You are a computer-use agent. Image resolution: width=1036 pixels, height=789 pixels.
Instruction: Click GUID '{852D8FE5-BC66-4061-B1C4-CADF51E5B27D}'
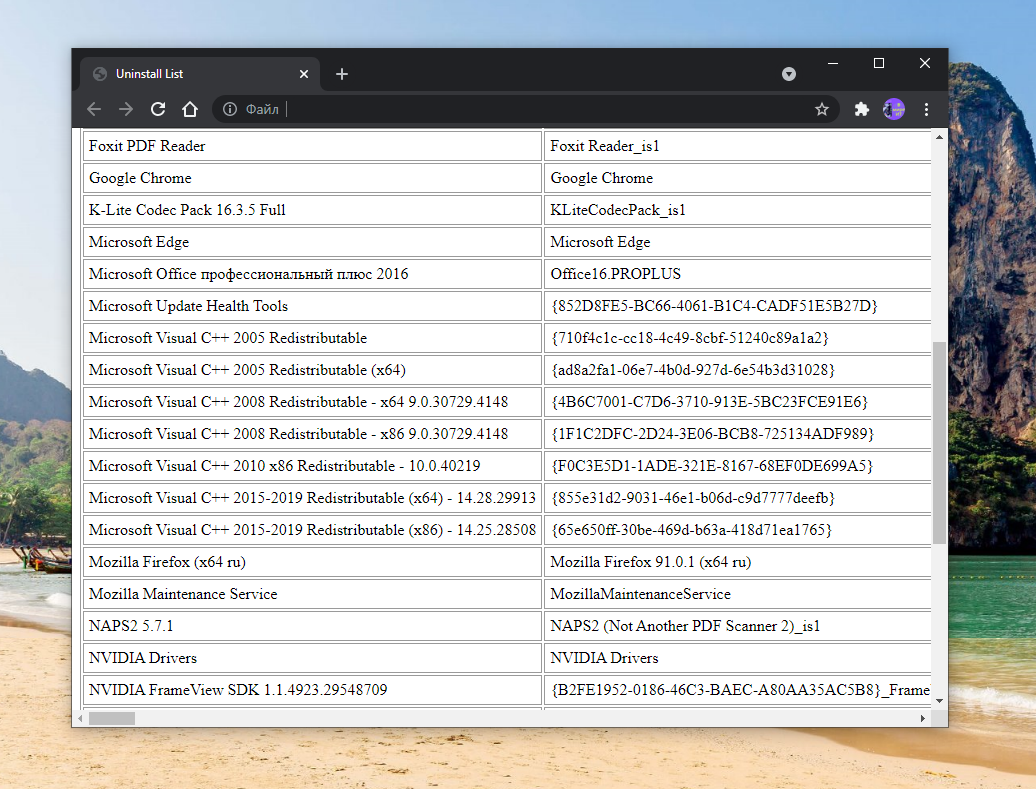click(737, 306)
